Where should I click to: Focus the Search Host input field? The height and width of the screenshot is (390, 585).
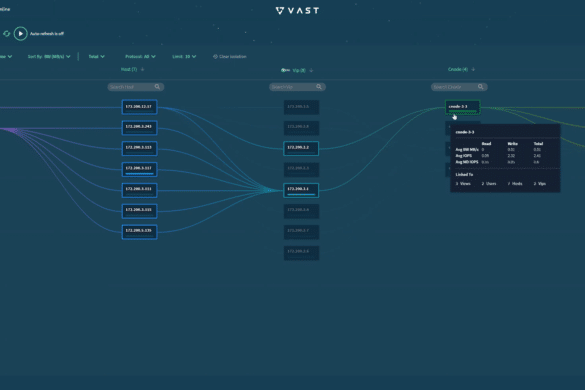point(136,87)
